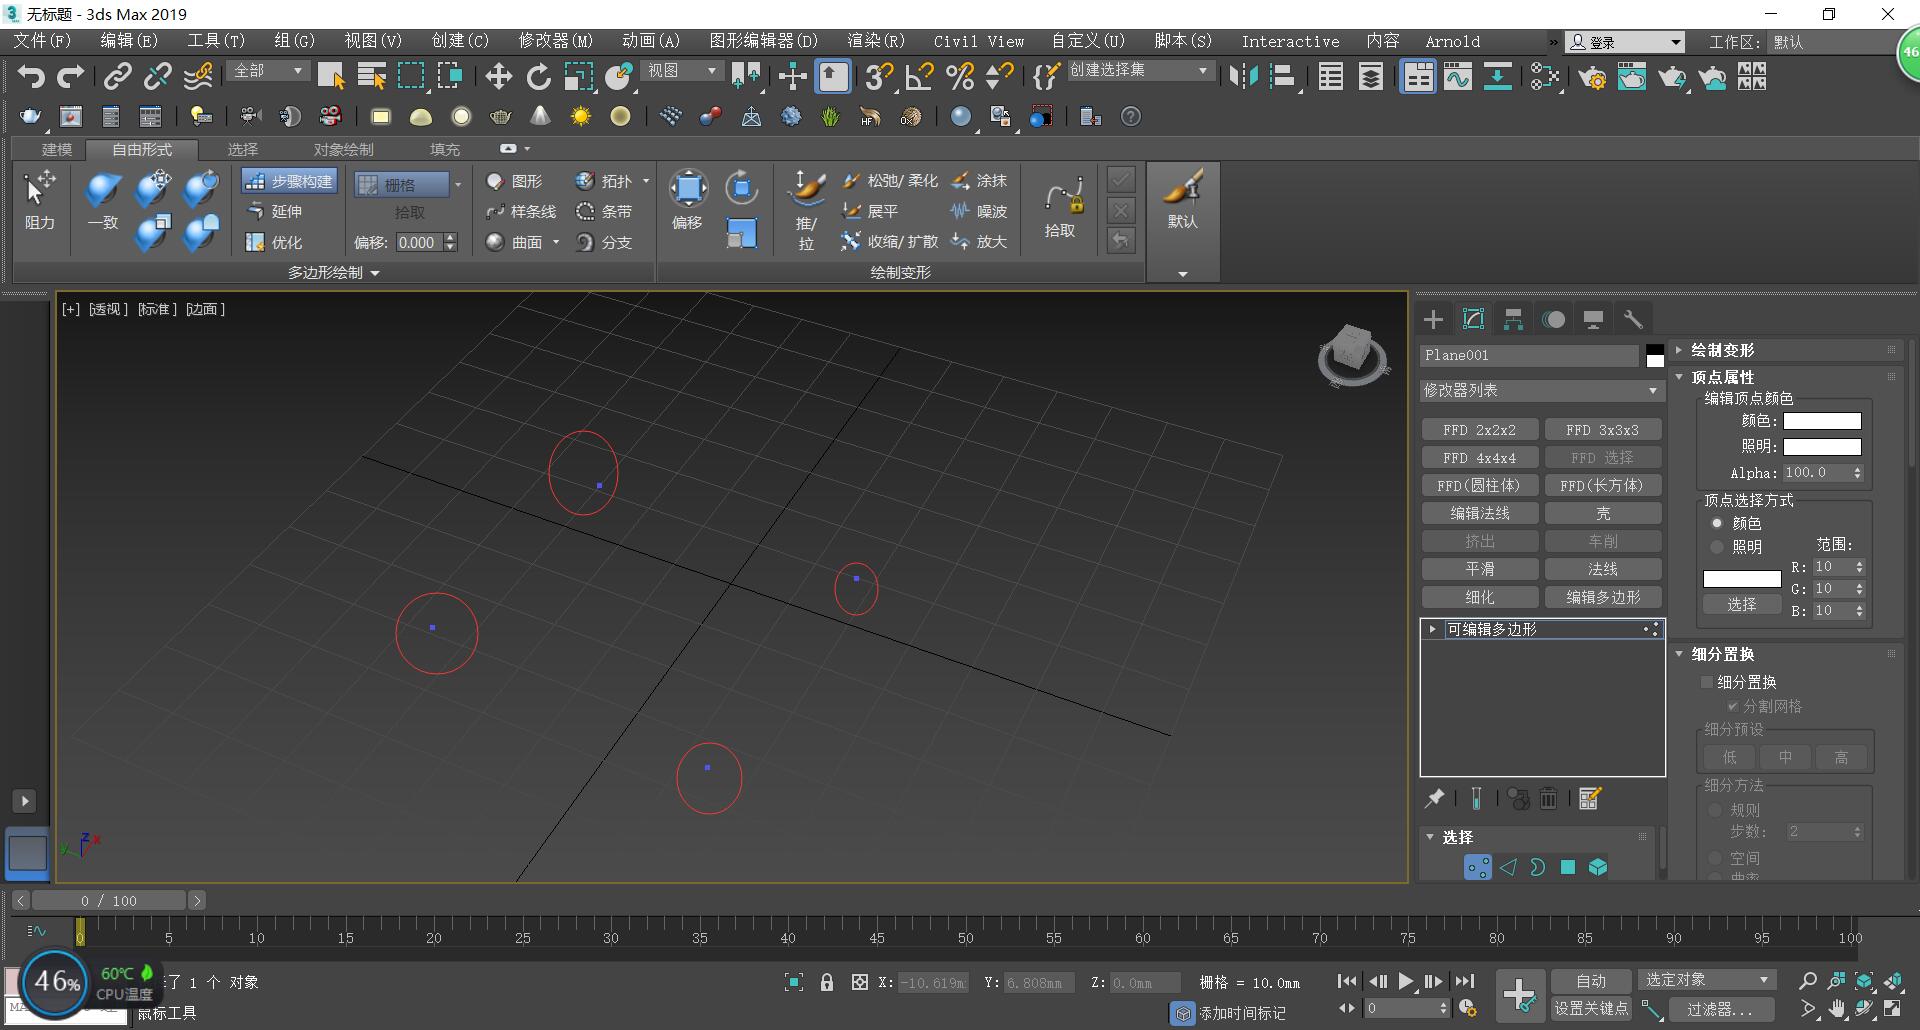This screenshot has width=1920, height=1030.
Task: Switch to the 对象绘制 ribbon tab
Action: pyautogui.click(x=343, y=149)
